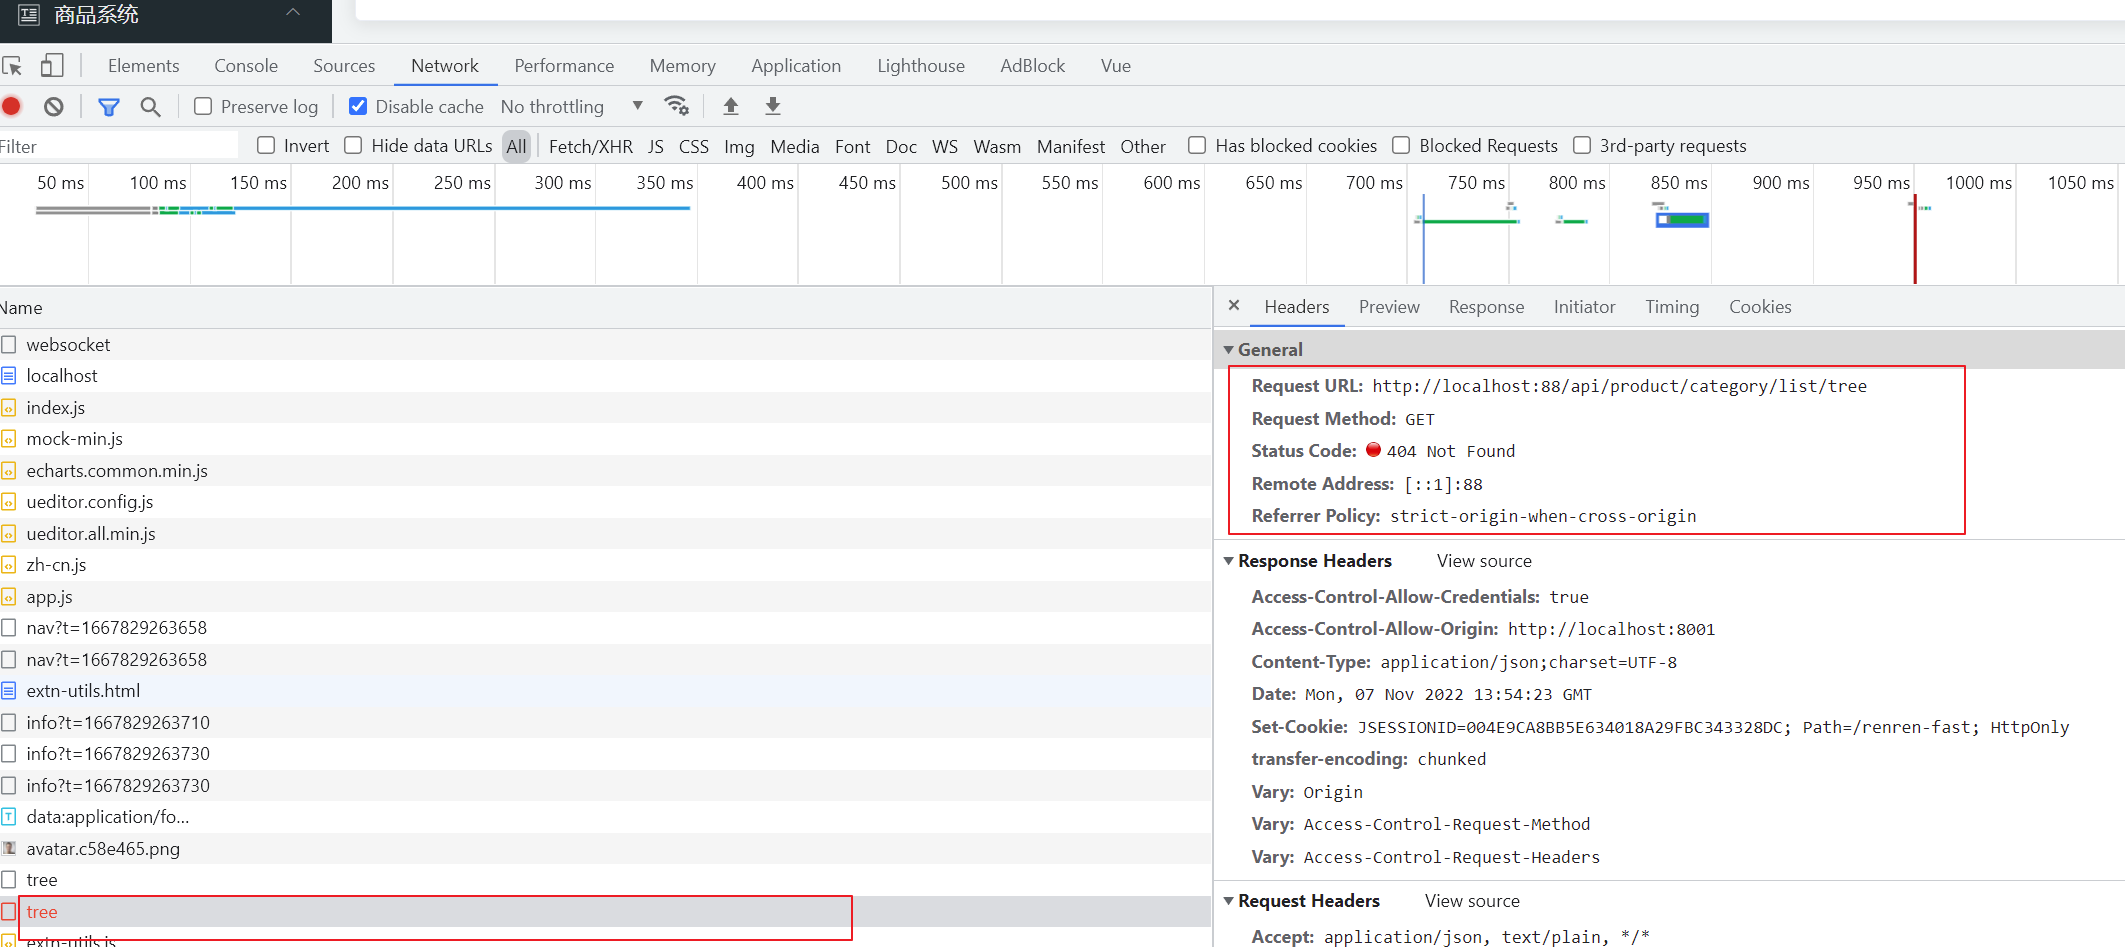This screenshot has height=947, width=2125.
Task: Open the Application tab
Action: [x=796, y=66]
